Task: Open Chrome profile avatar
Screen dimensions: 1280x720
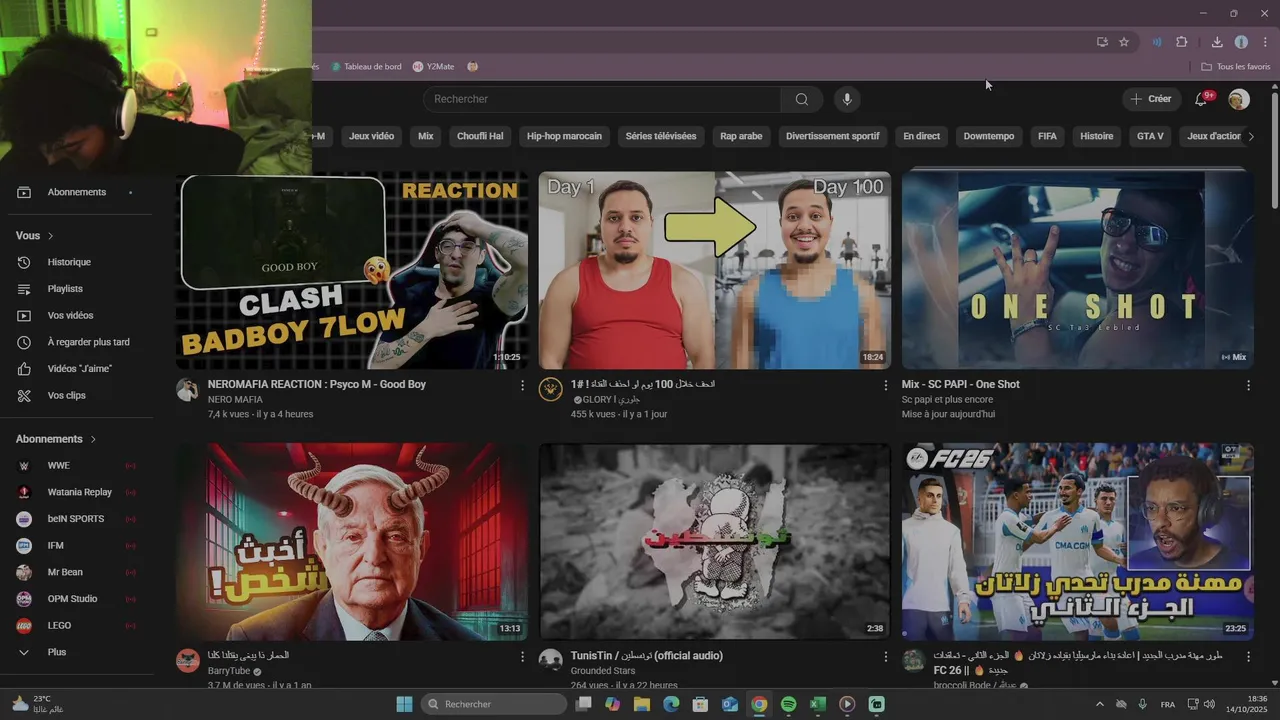Action: (1241, 42)
